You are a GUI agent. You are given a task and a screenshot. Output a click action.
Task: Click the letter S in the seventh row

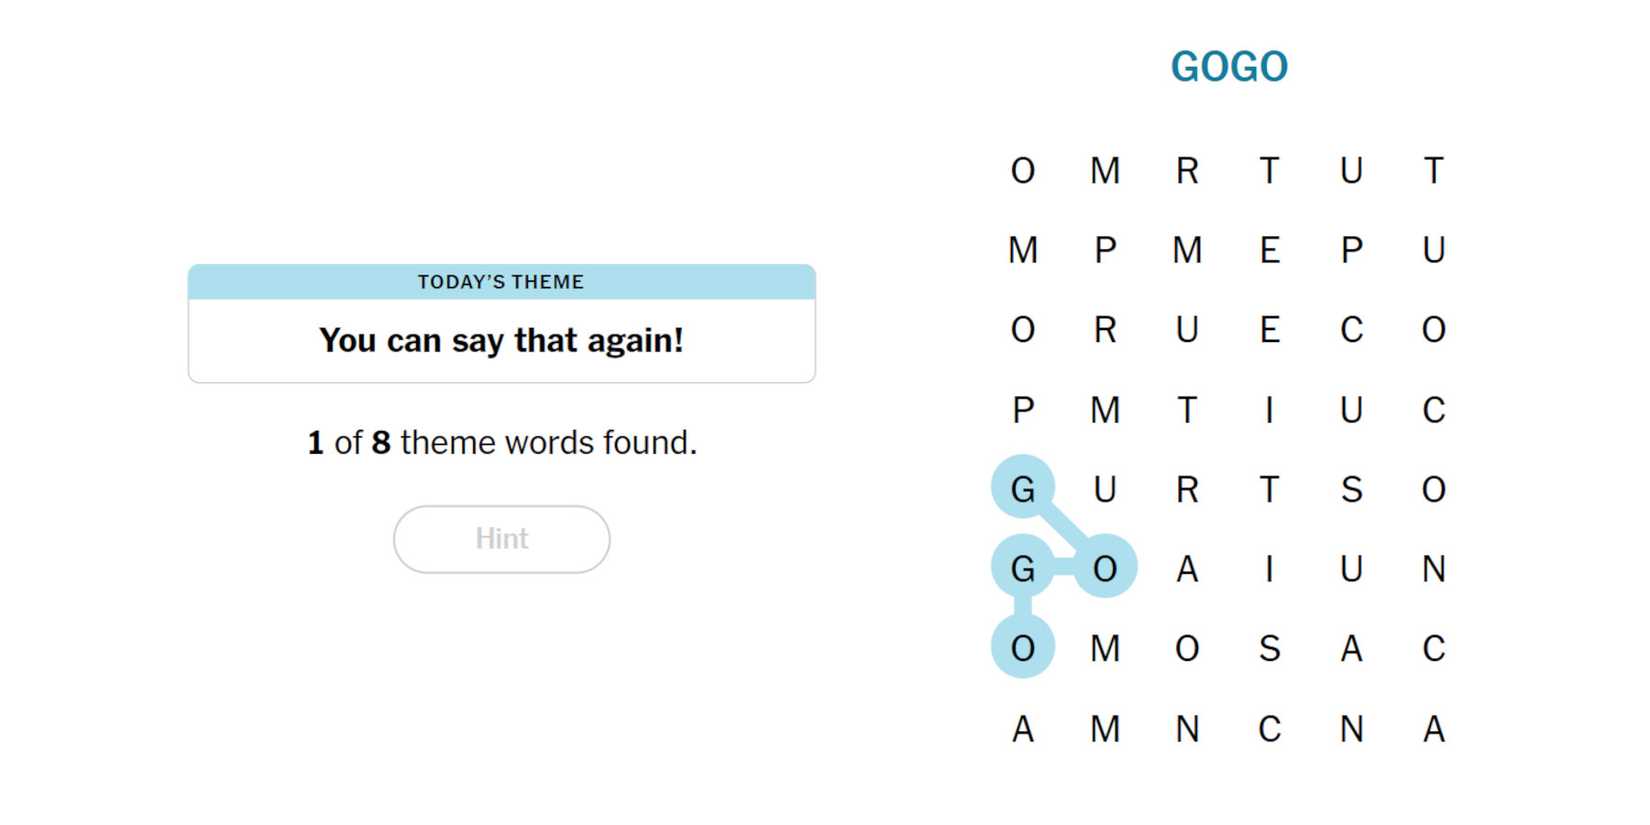(1269, 648)
